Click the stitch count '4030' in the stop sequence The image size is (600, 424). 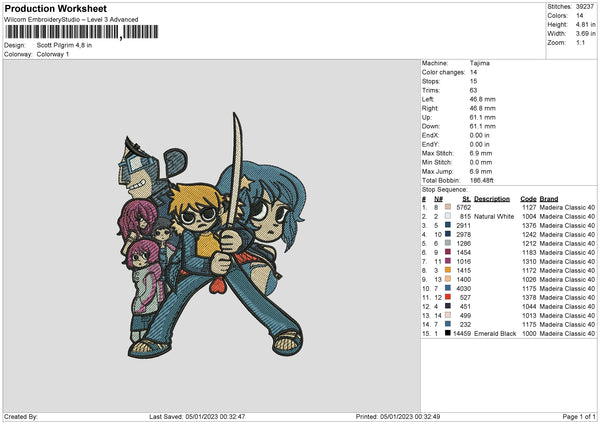(463, 288)
